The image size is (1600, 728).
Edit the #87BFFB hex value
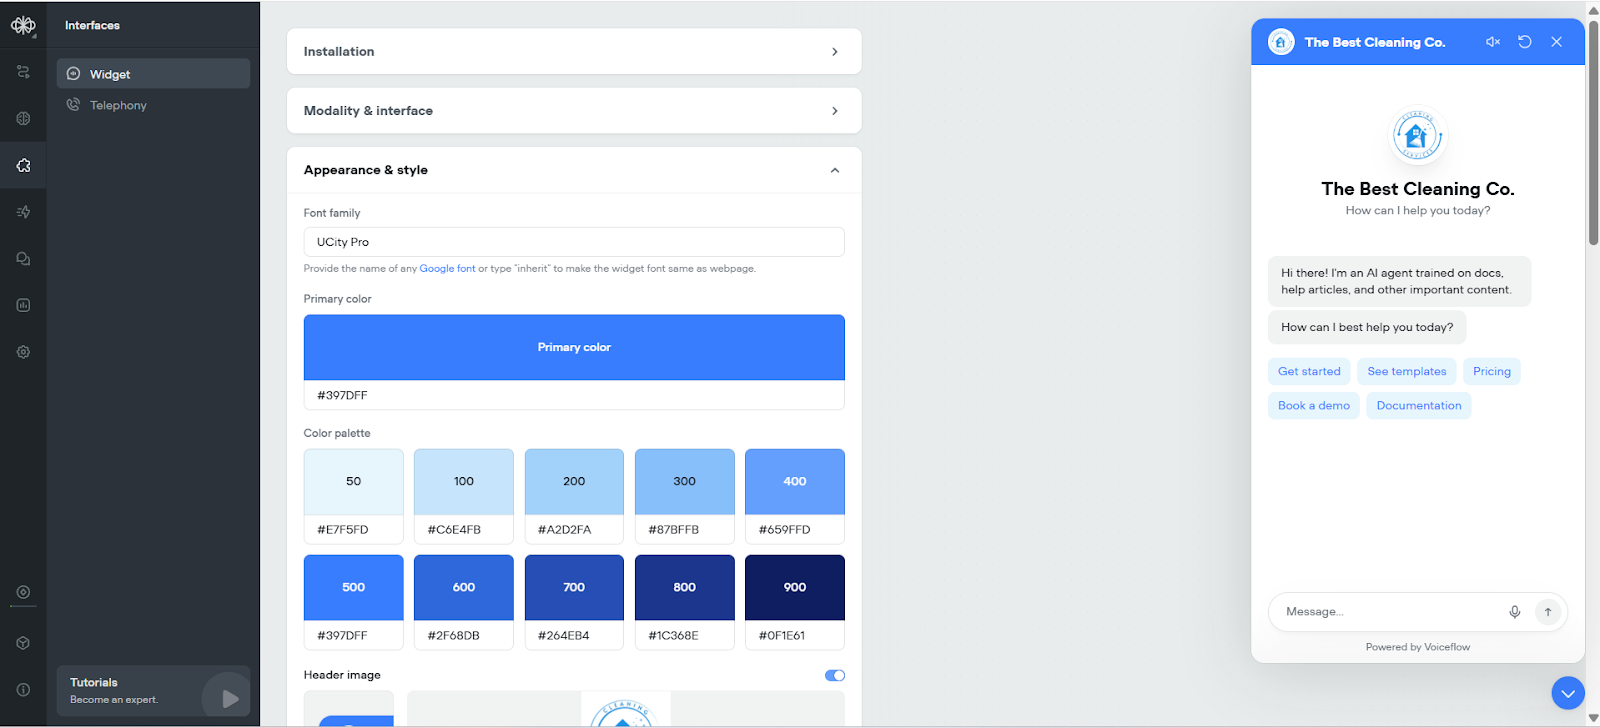tap(685, 529)
